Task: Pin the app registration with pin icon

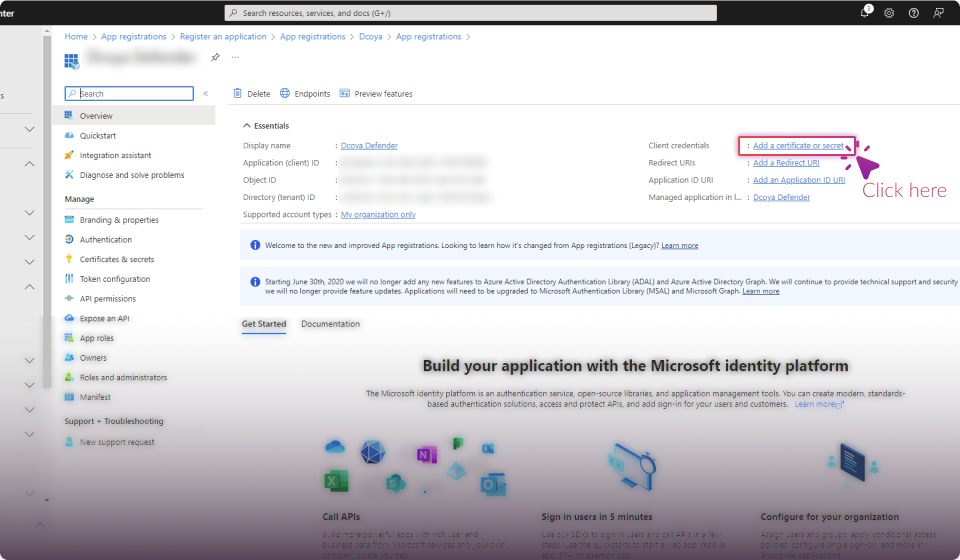Action: 215,58
